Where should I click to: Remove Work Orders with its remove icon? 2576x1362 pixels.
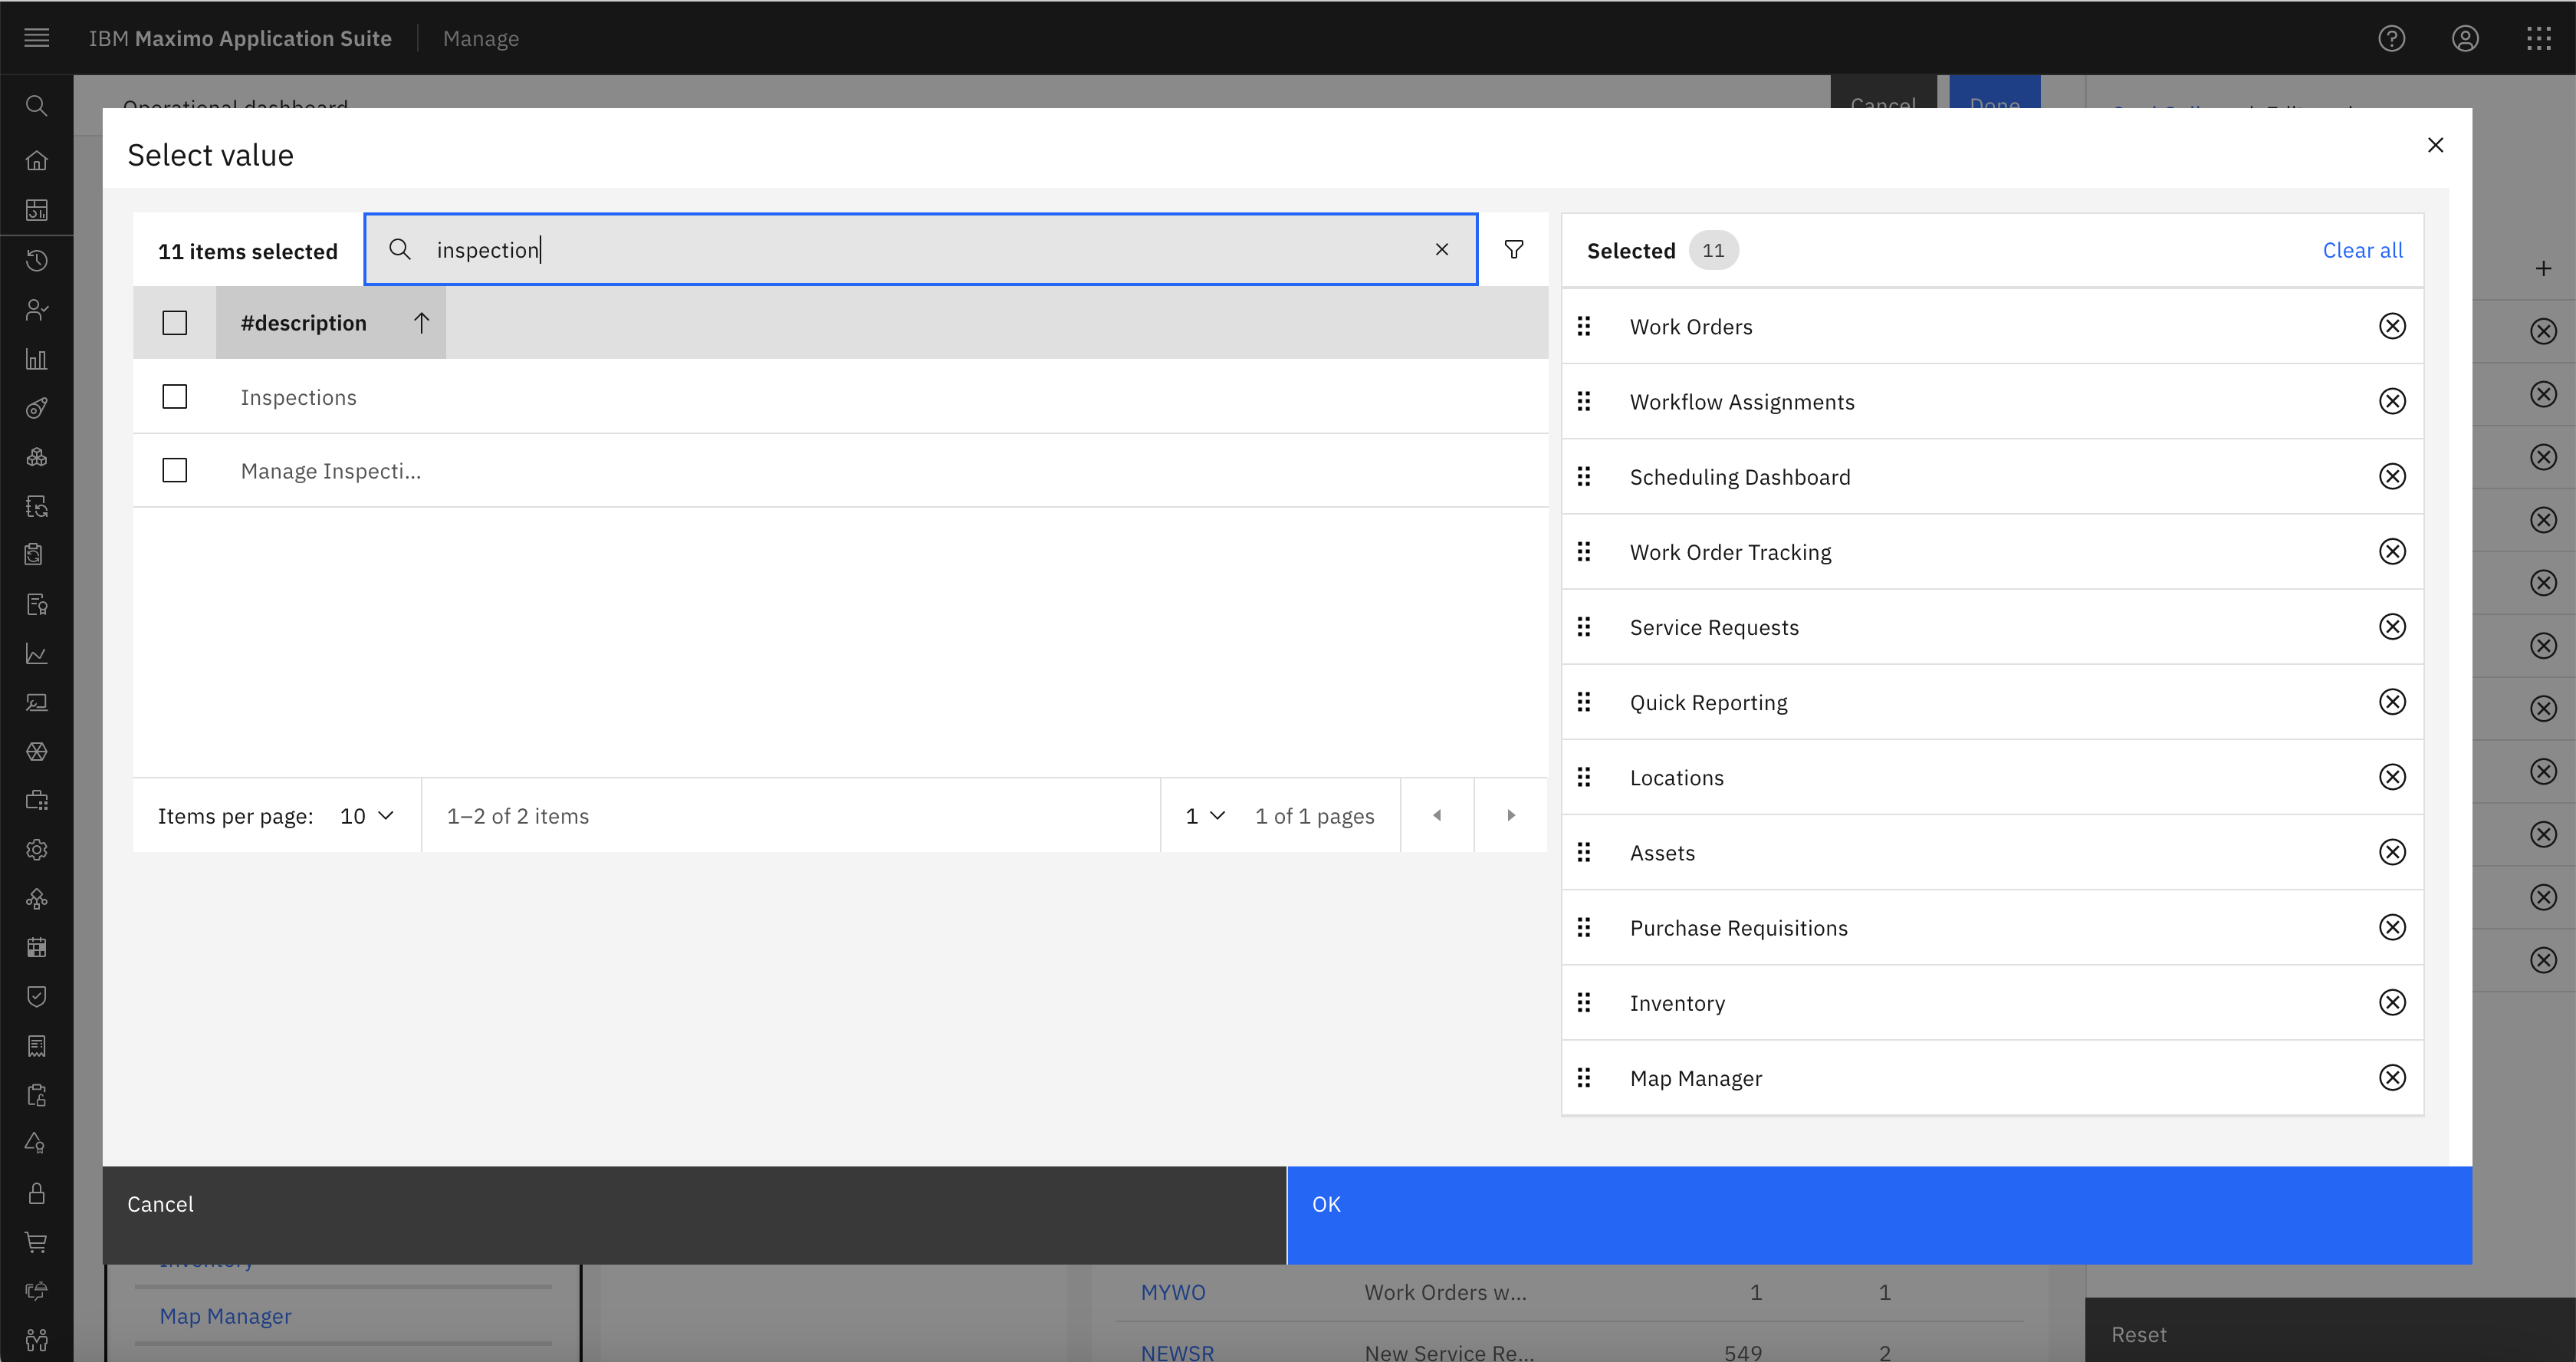pos(2392,326)
